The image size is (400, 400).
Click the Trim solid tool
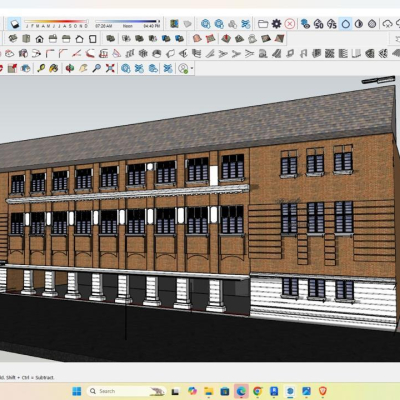(x=166, y=39)
